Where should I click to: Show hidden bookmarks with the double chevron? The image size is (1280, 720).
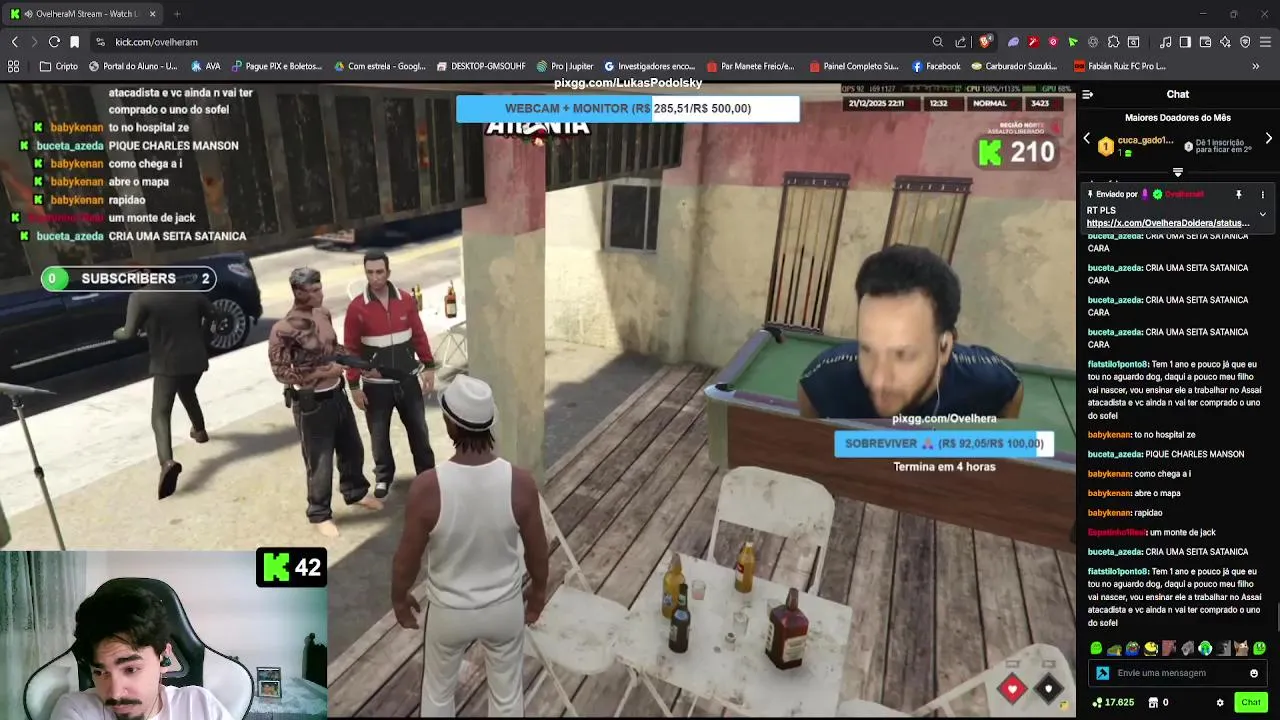pos(1256,66)
